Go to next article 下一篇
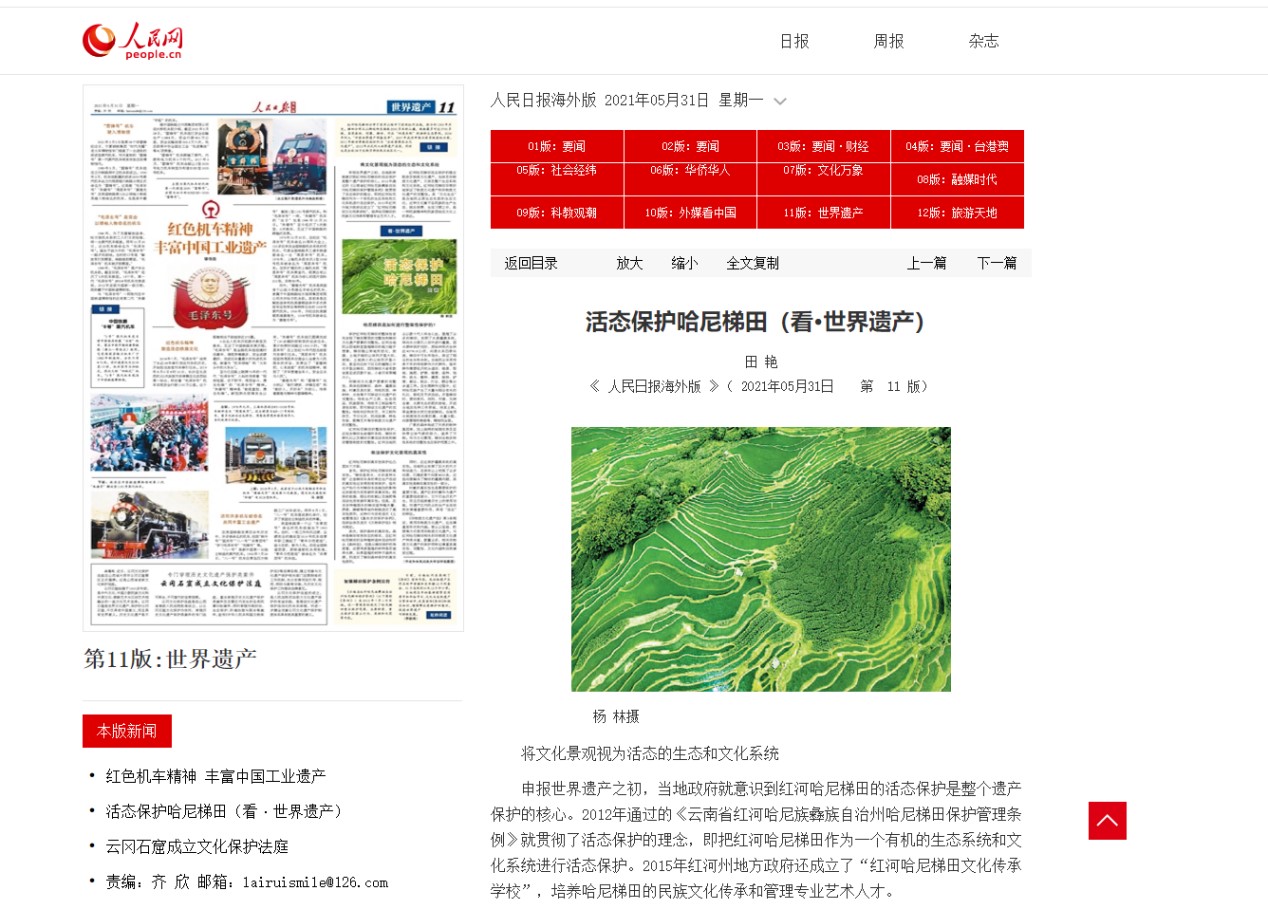This screenshot has height=909, width=1268. coord(996,263)
